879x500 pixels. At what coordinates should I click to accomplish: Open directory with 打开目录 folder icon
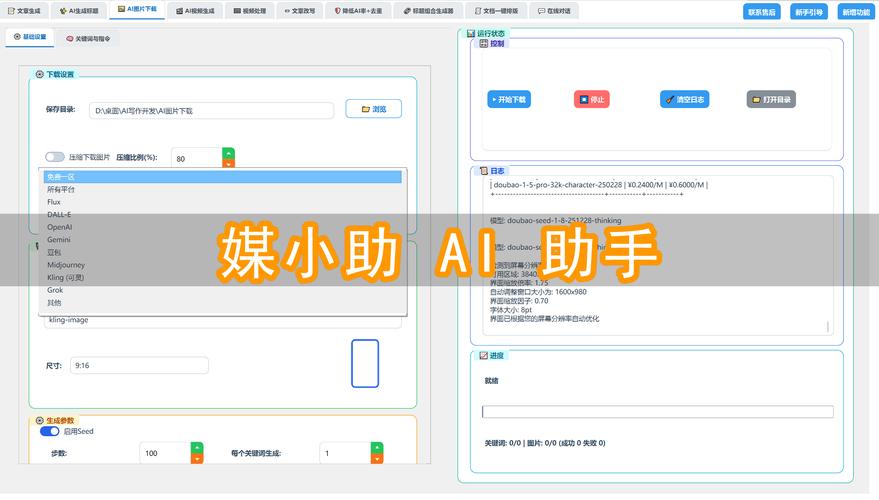point(755,100)
